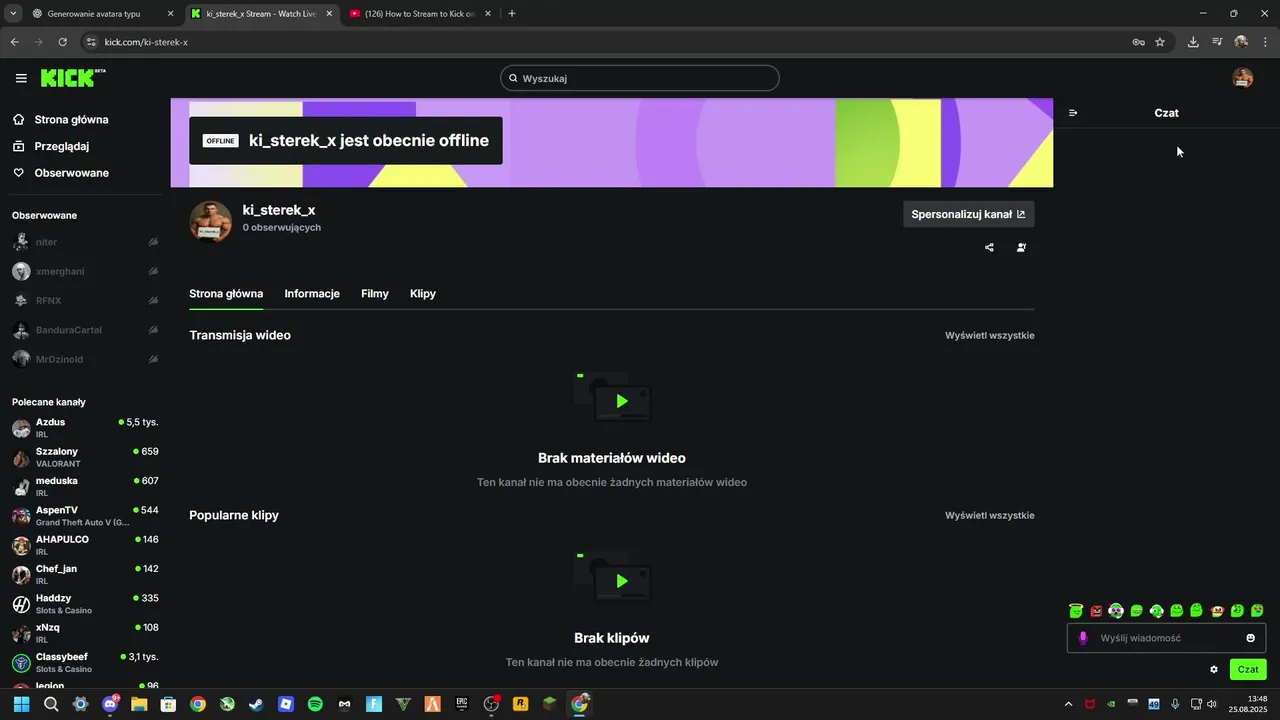The height and width of the screenshot is (720, 1280).
Task: Open recommended channel Szzalony
Action: click(x=85, y=457)
